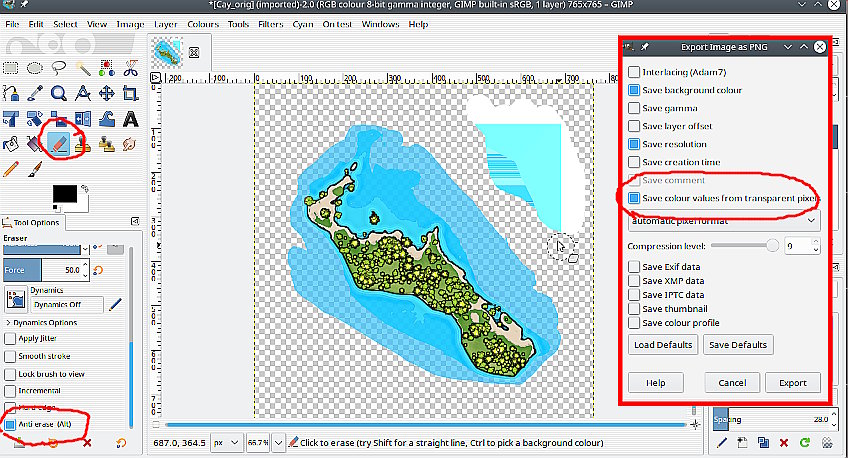Click Load Defaults button
This screenshot has width=848, height=458.
[663, 344]
